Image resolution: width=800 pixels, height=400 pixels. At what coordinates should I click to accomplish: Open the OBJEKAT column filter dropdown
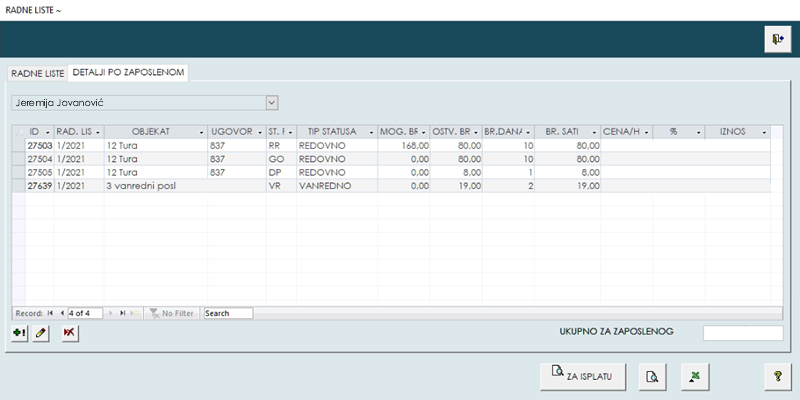201,132
